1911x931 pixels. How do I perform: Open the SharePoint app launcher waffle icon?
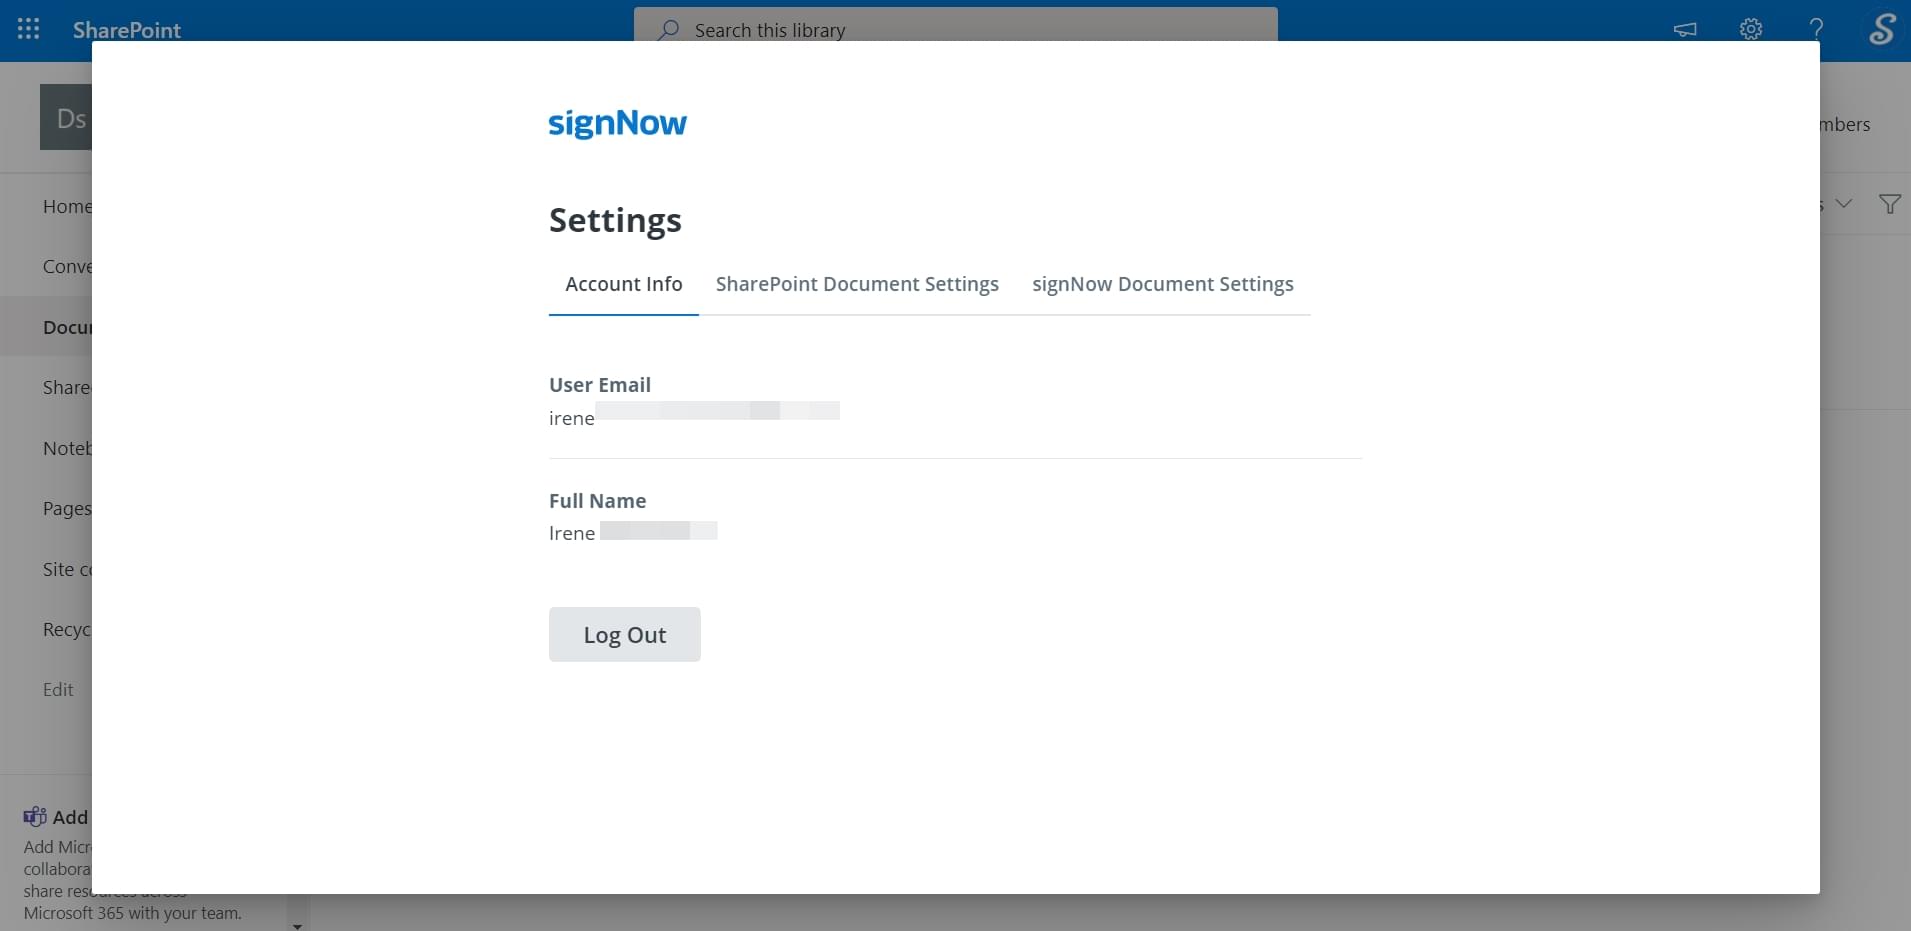click(x=29, y=29)
